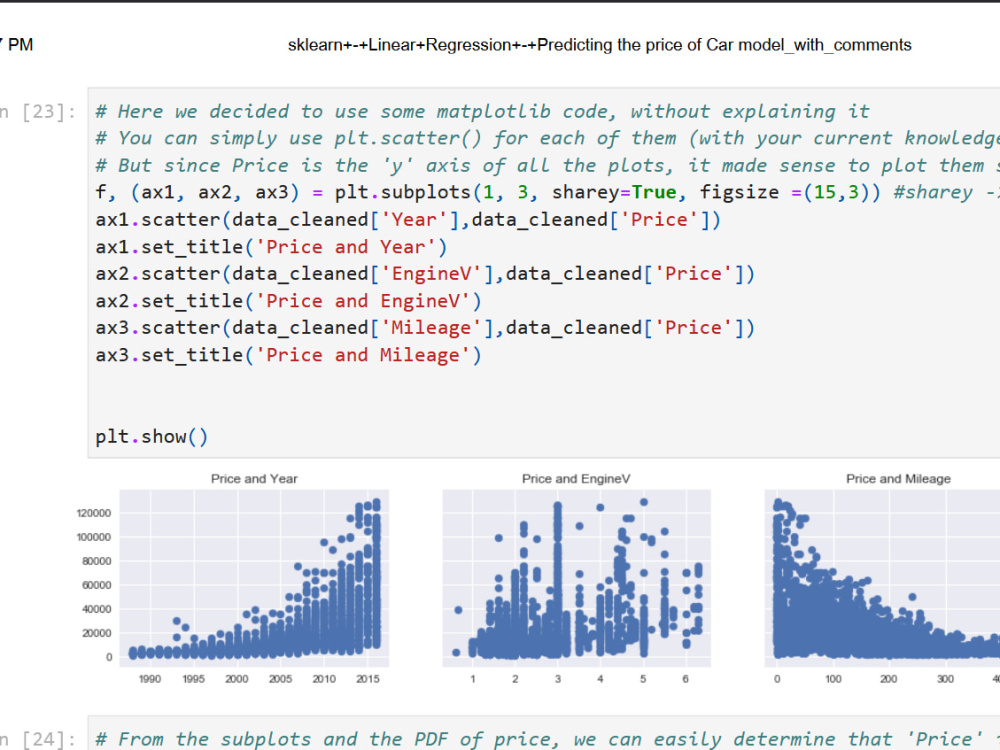Click the 120000 y-axis tick label
The width and height of the screenshot is (1000, 750).
(x=94, y=513)
